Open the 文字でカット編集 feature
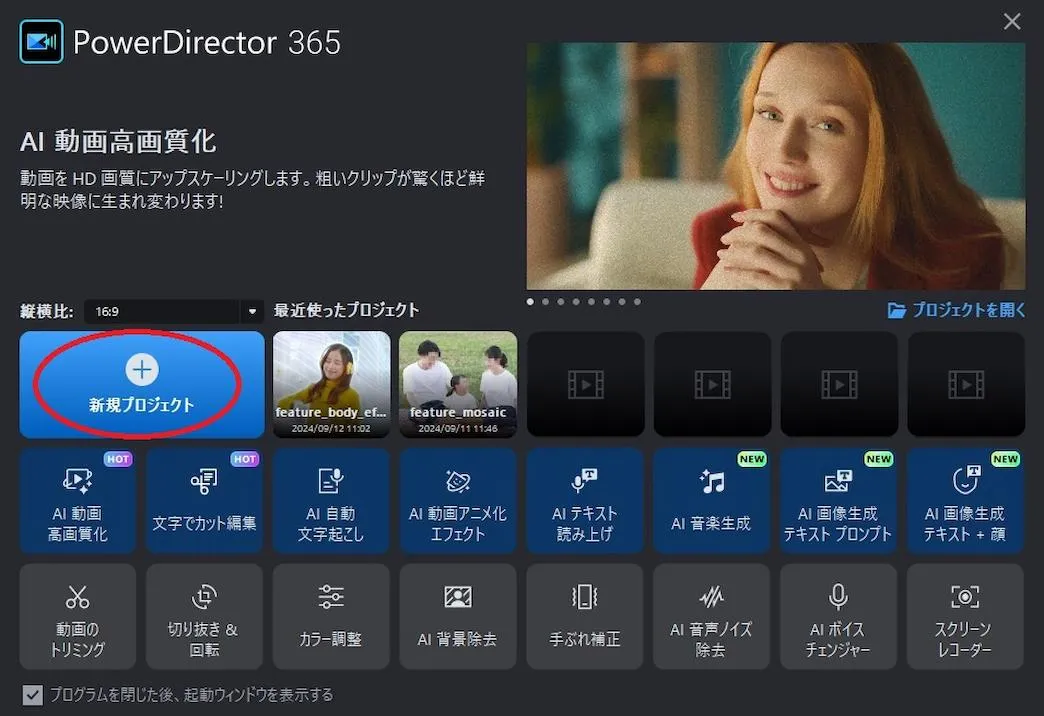 (204, 500)
